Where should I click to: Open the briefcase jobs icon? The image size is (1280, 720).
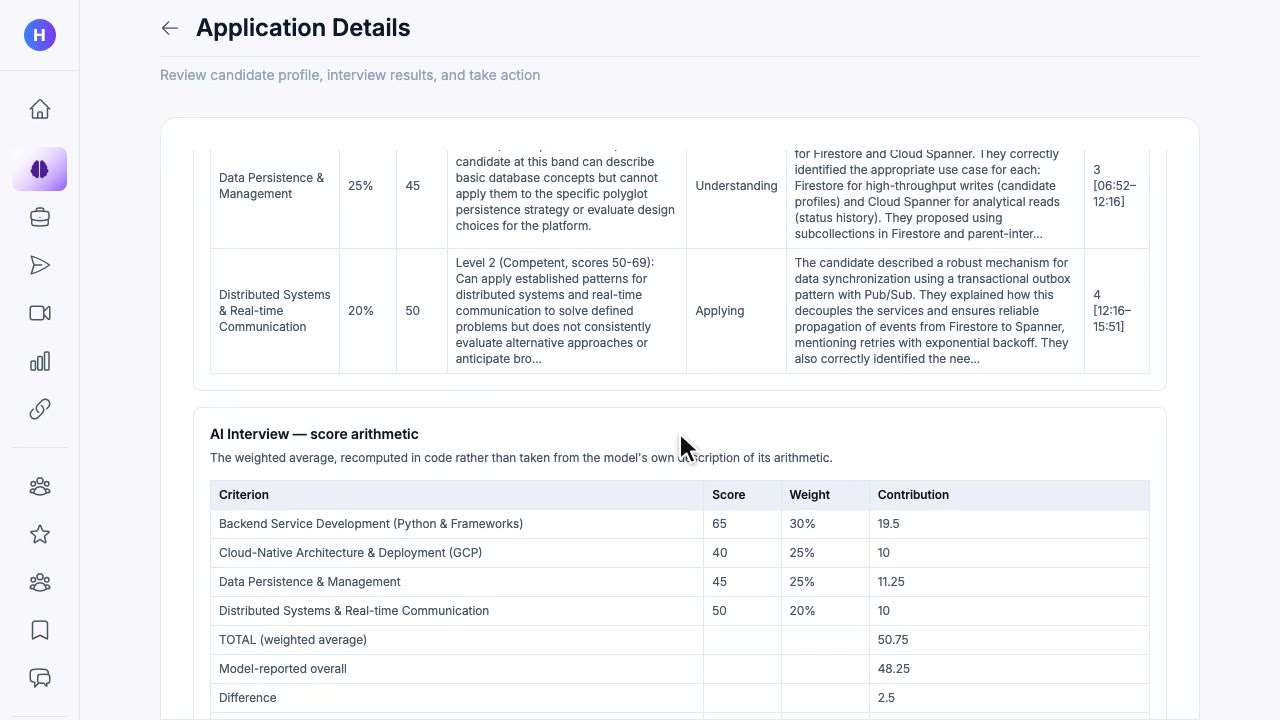(x=40, y=217)
